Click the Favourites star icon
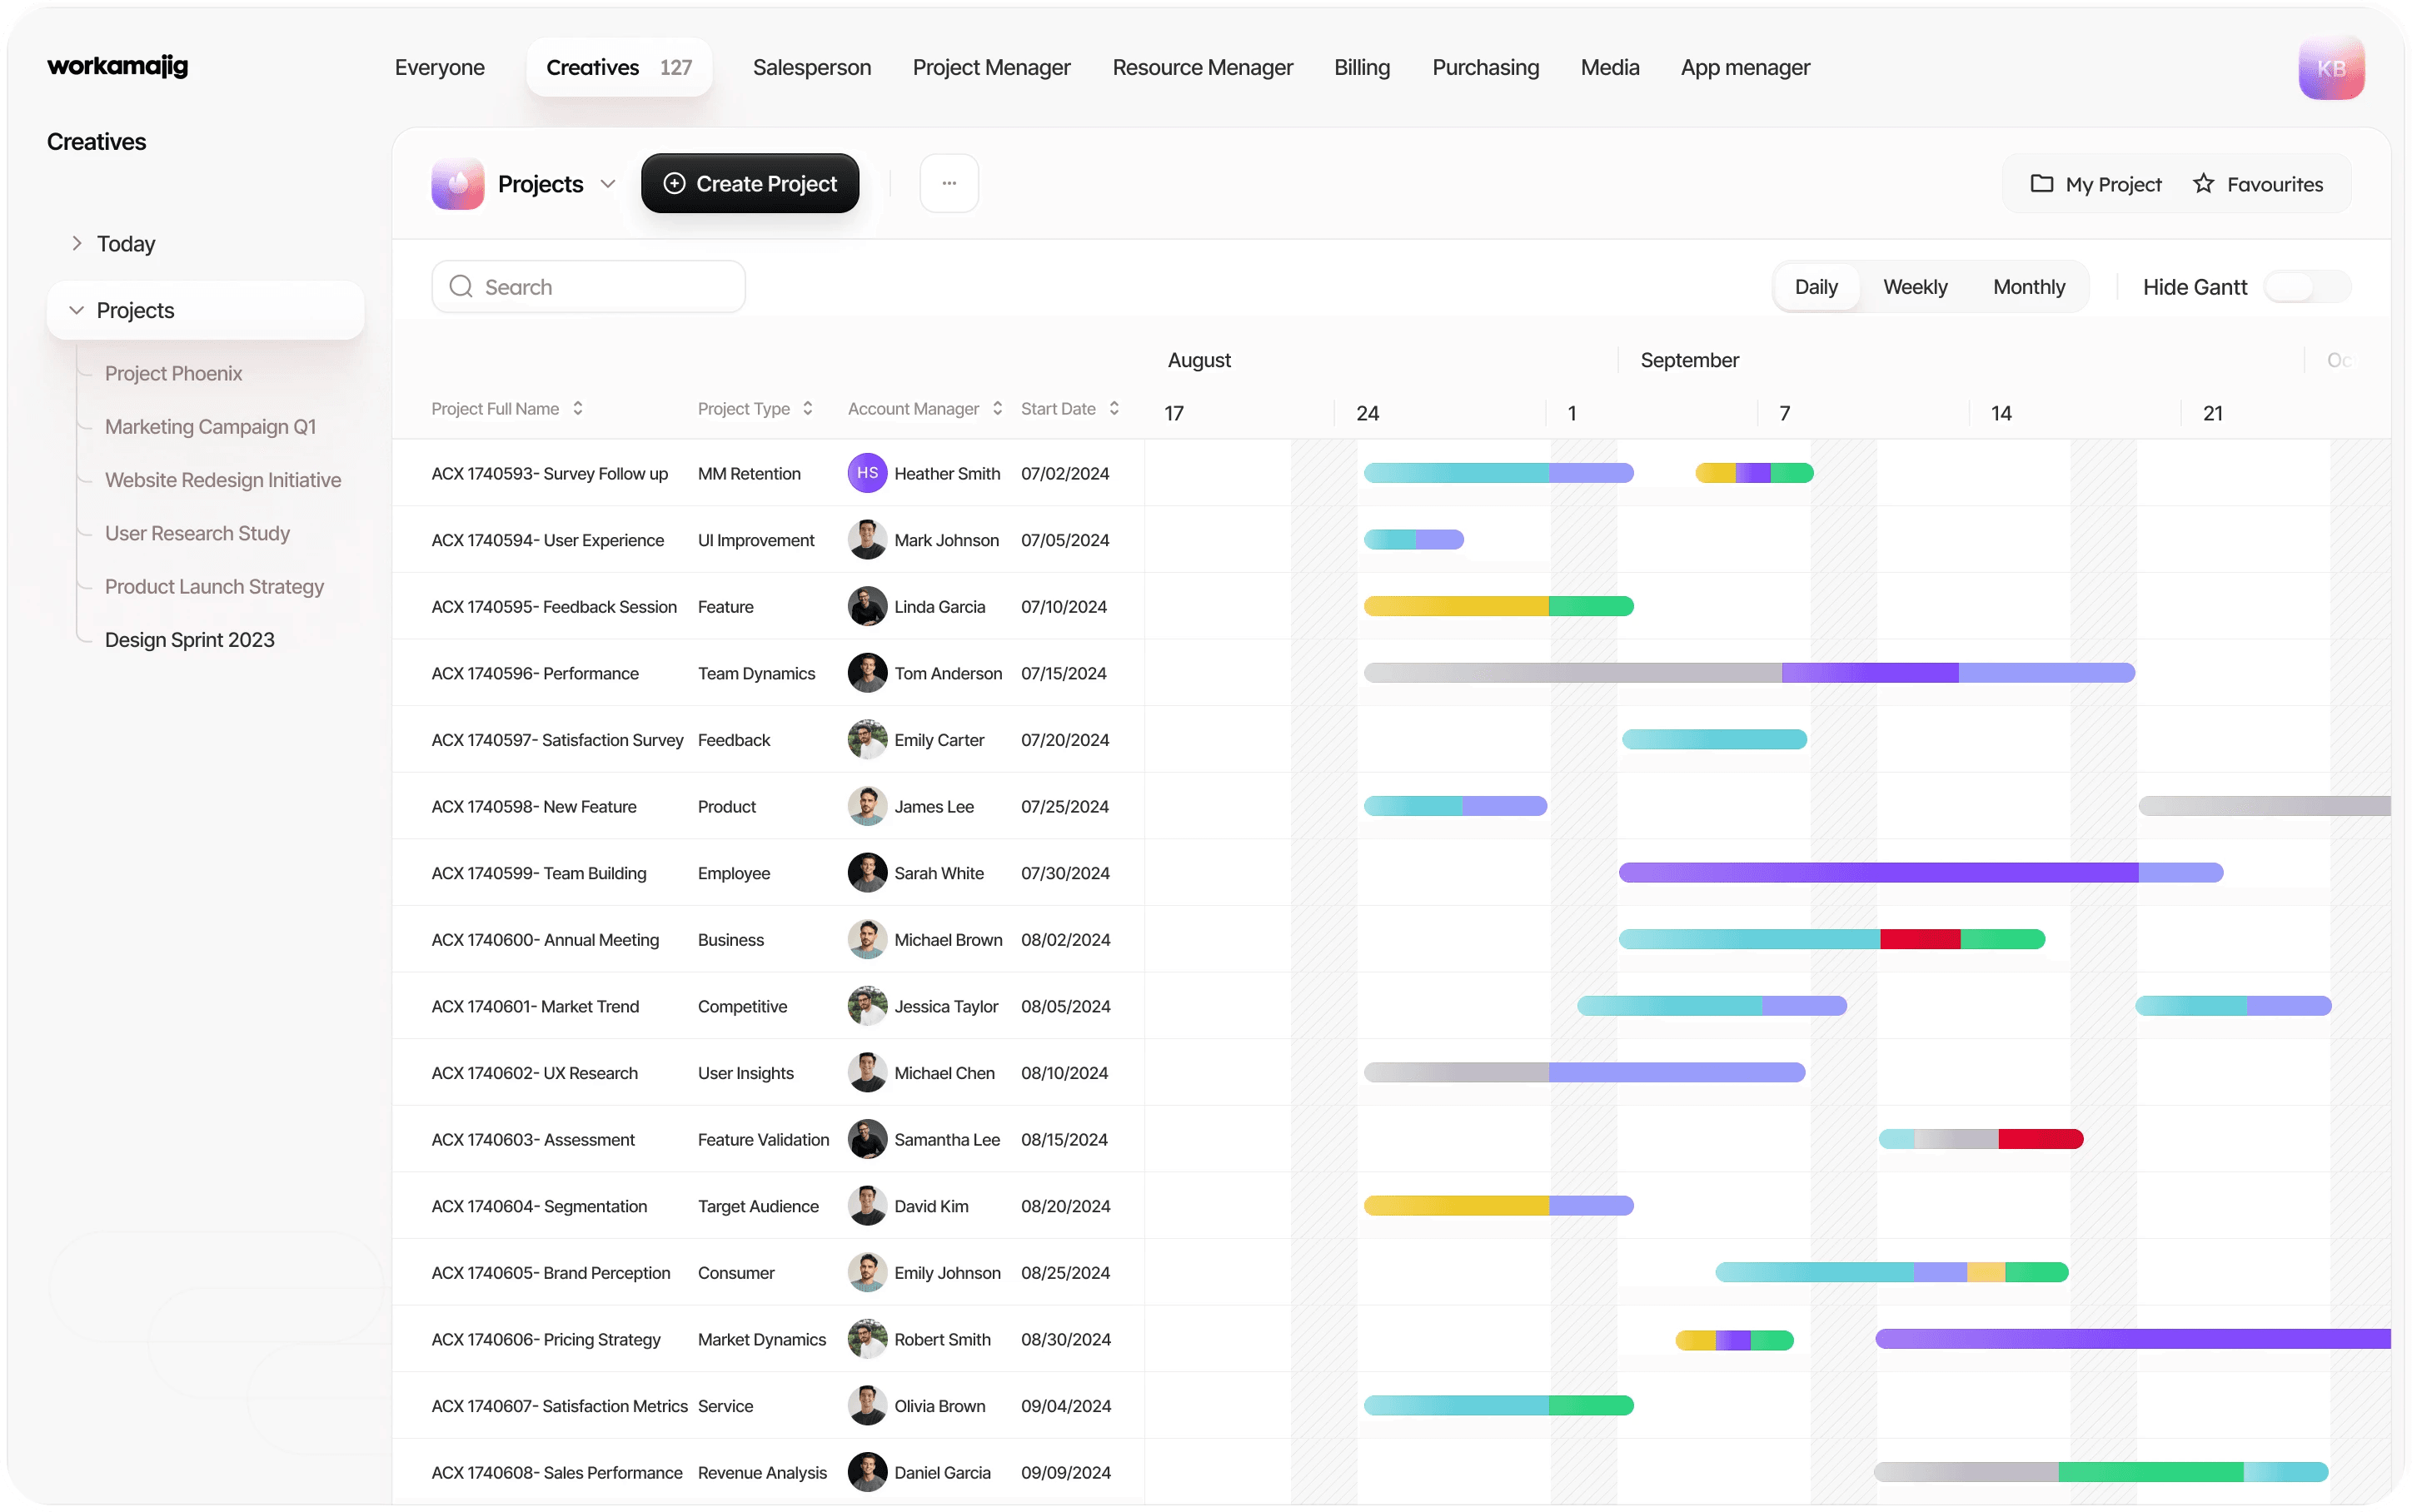The image size is (2412, 1512). pos(2203,184)
